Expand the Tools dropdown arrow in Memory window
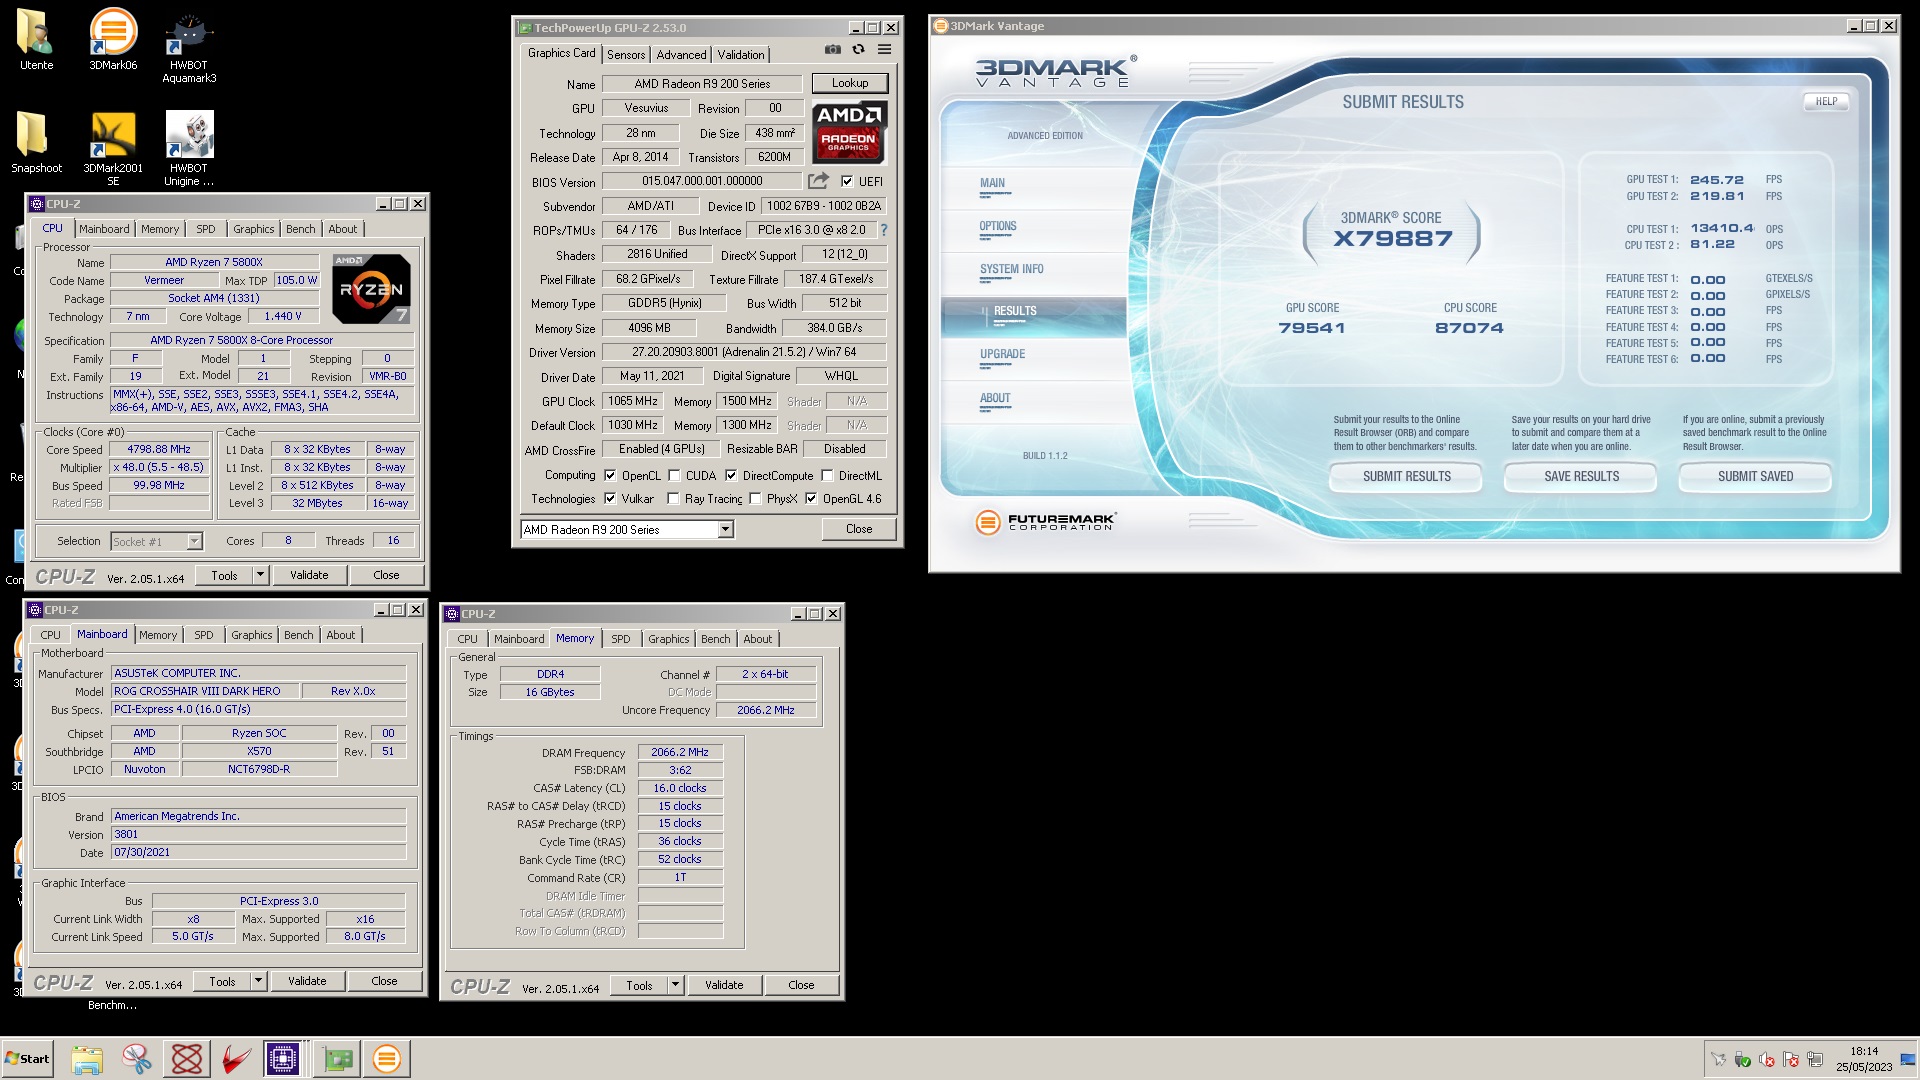Screen dimensions: 1920x1080 pyautogui.click(x=676, y=986)
